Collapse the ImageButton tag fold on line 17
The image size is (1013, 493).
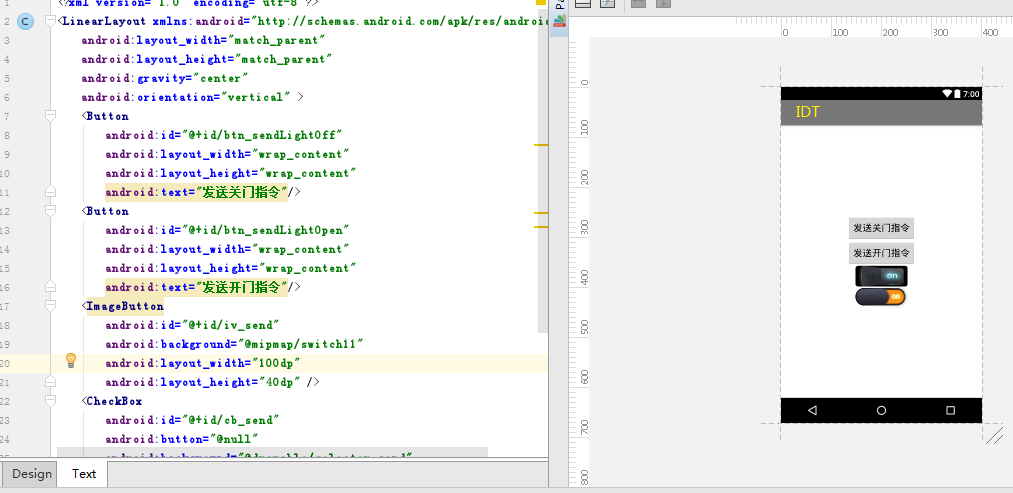(x=51, y=306)
